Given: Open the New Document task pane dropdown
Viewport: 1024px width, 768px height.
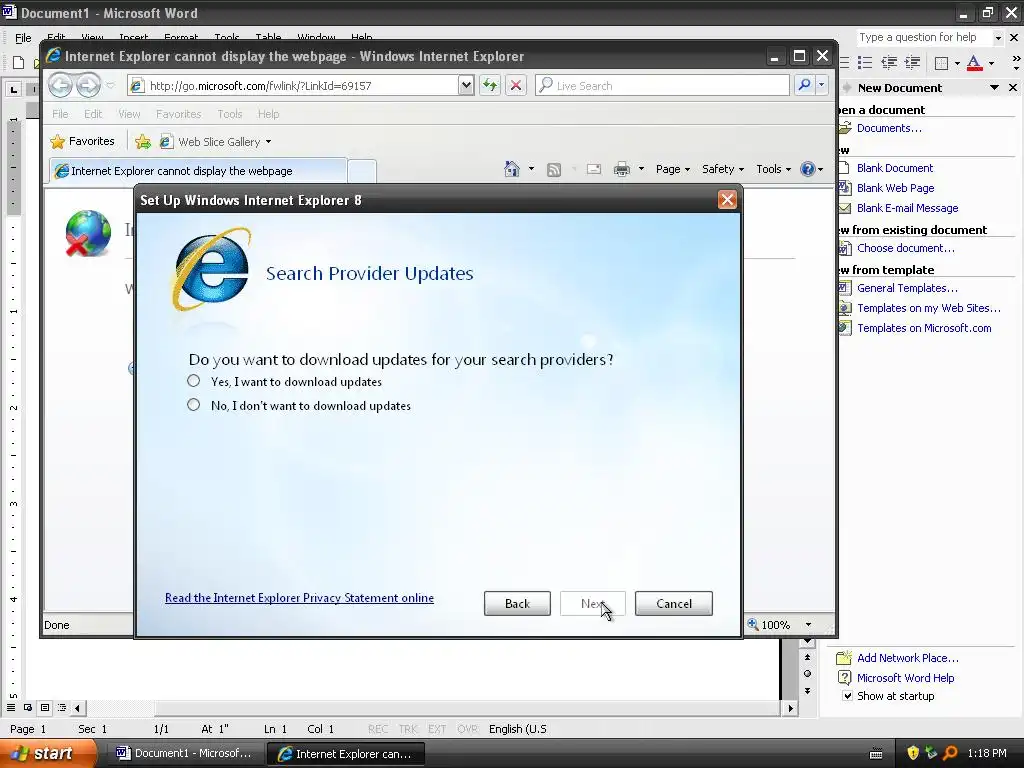Looking at the screenshot, I should point(994,88).
